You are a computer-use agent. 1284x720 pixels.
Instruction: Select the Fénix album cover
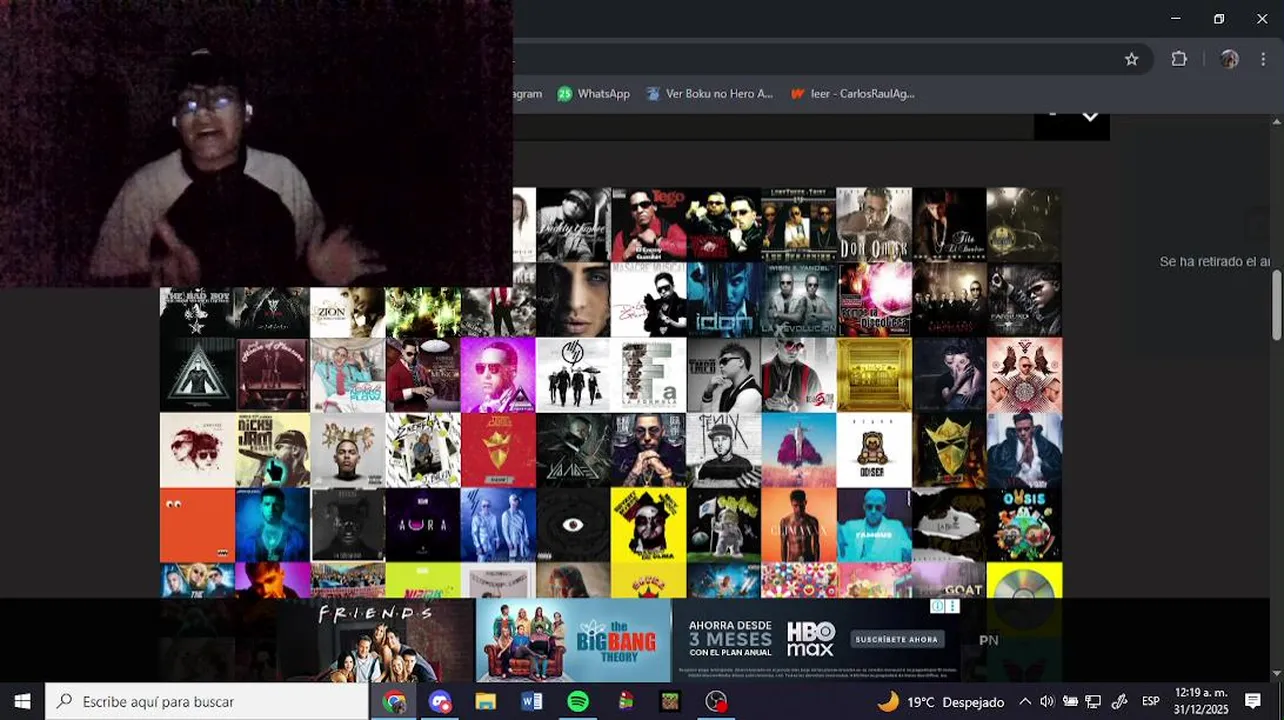click(724, 450)
